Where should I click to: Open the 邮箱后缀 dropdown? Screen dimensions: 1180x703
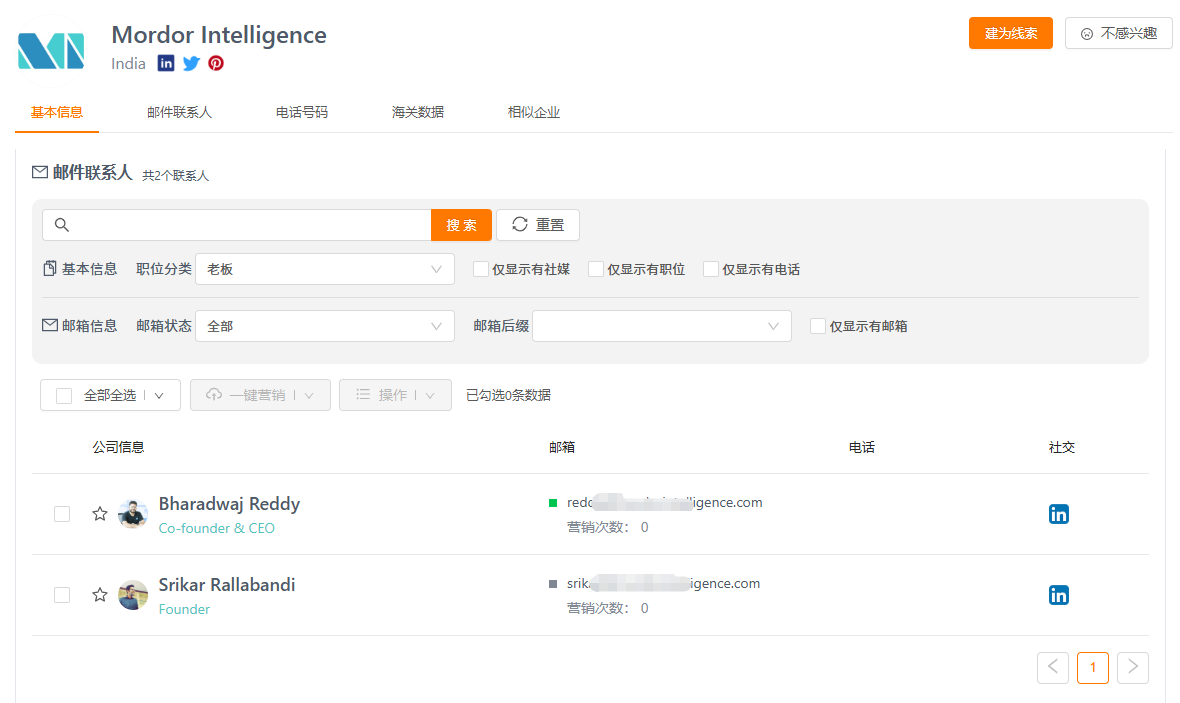(x=661, y=326)
